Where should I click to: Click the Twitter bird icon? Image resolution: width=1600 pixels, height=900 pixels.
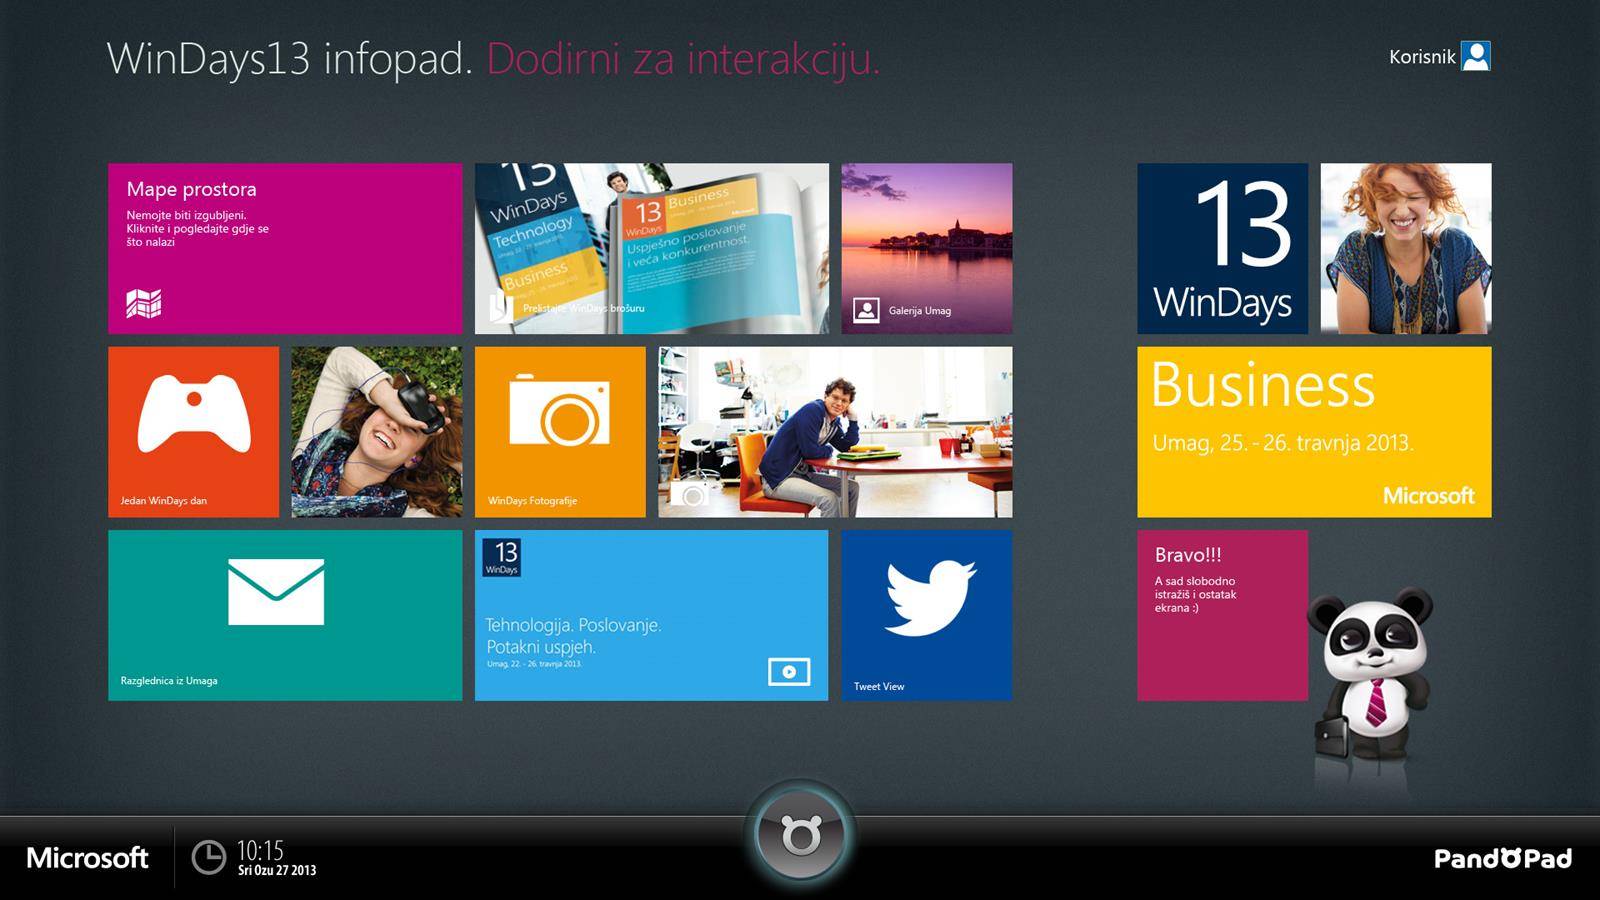click(x=930, y=598)
